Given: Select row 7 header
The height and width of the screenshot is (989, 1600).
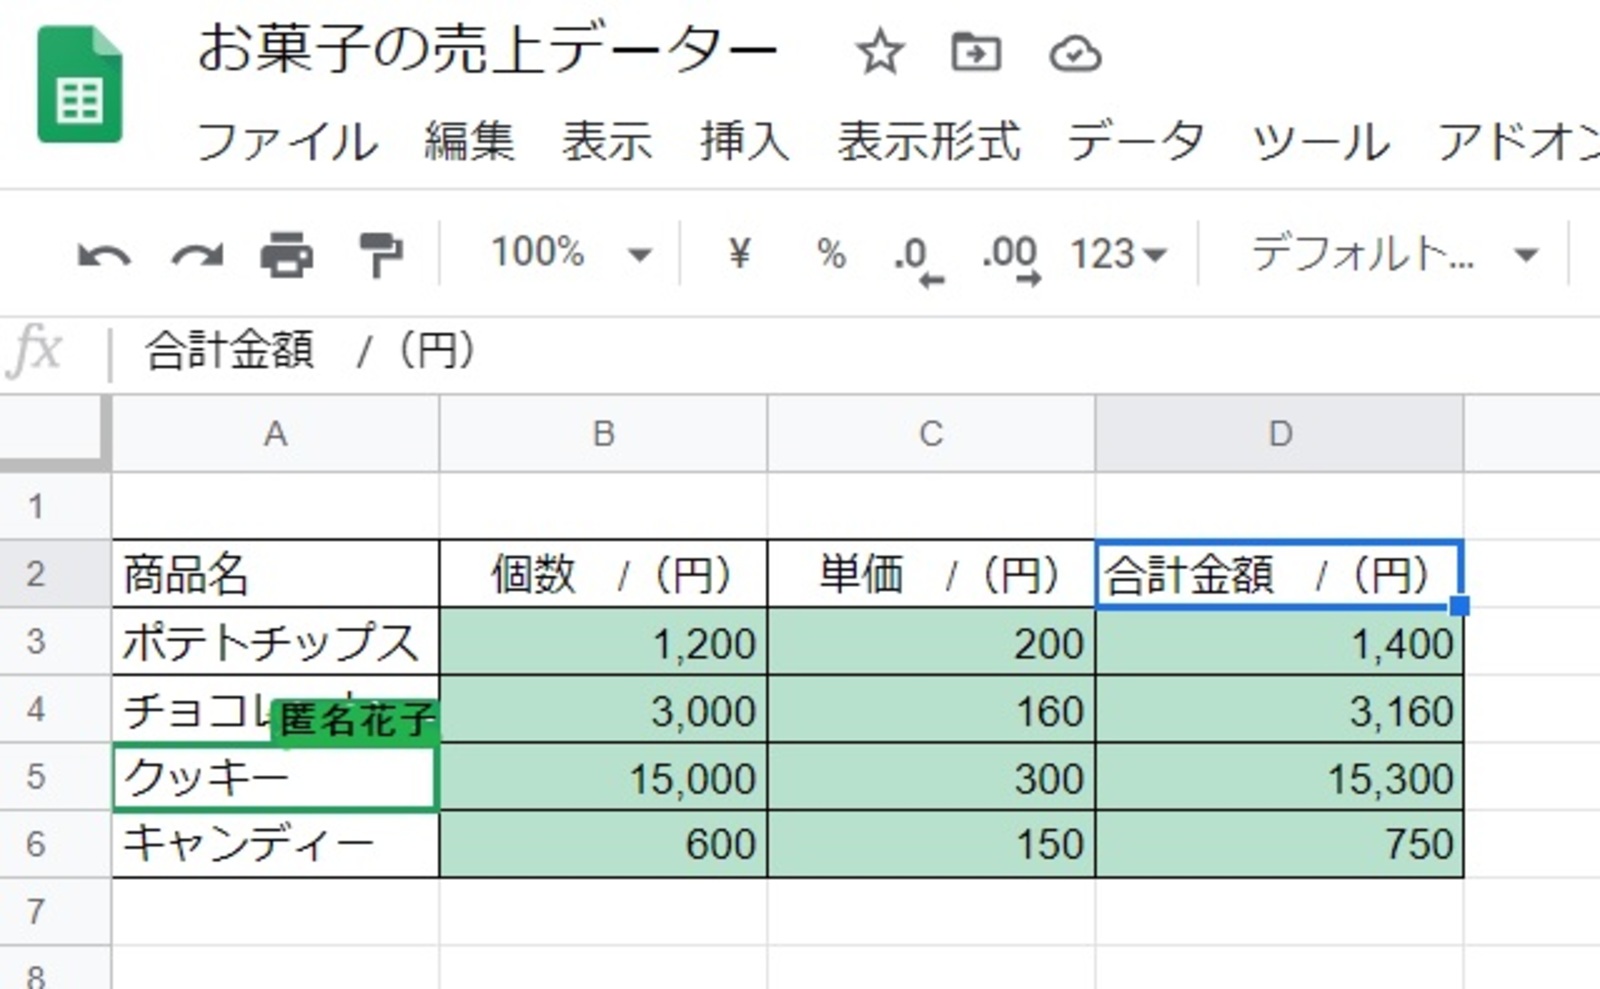Looking at the screenshot, I should pos(55,911).
